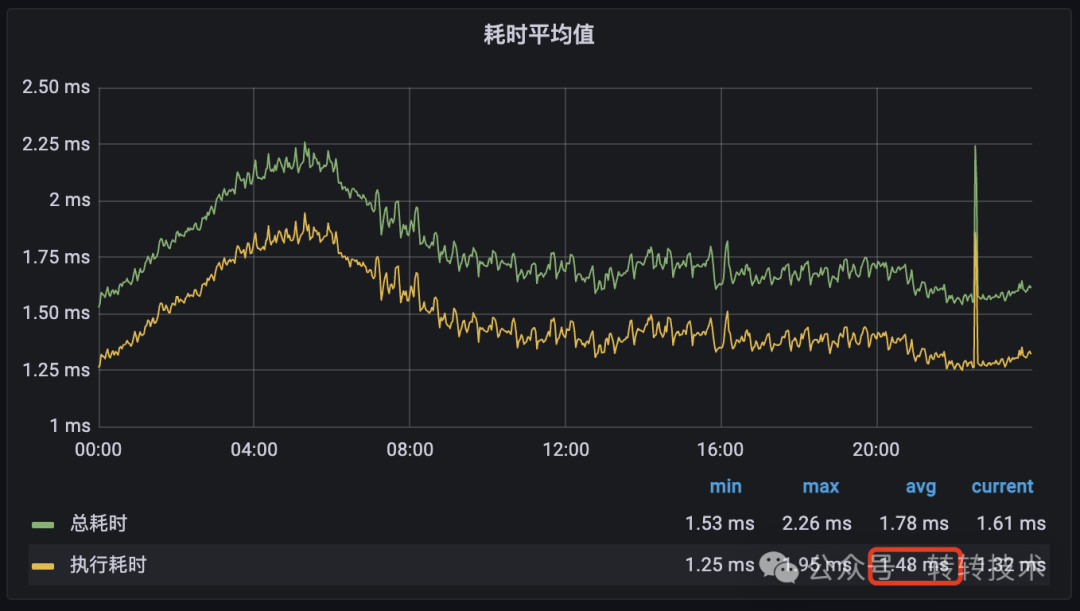Click the 20:00 time axis label
Screen dimensions: 1080x611
[x=875, y=450]
